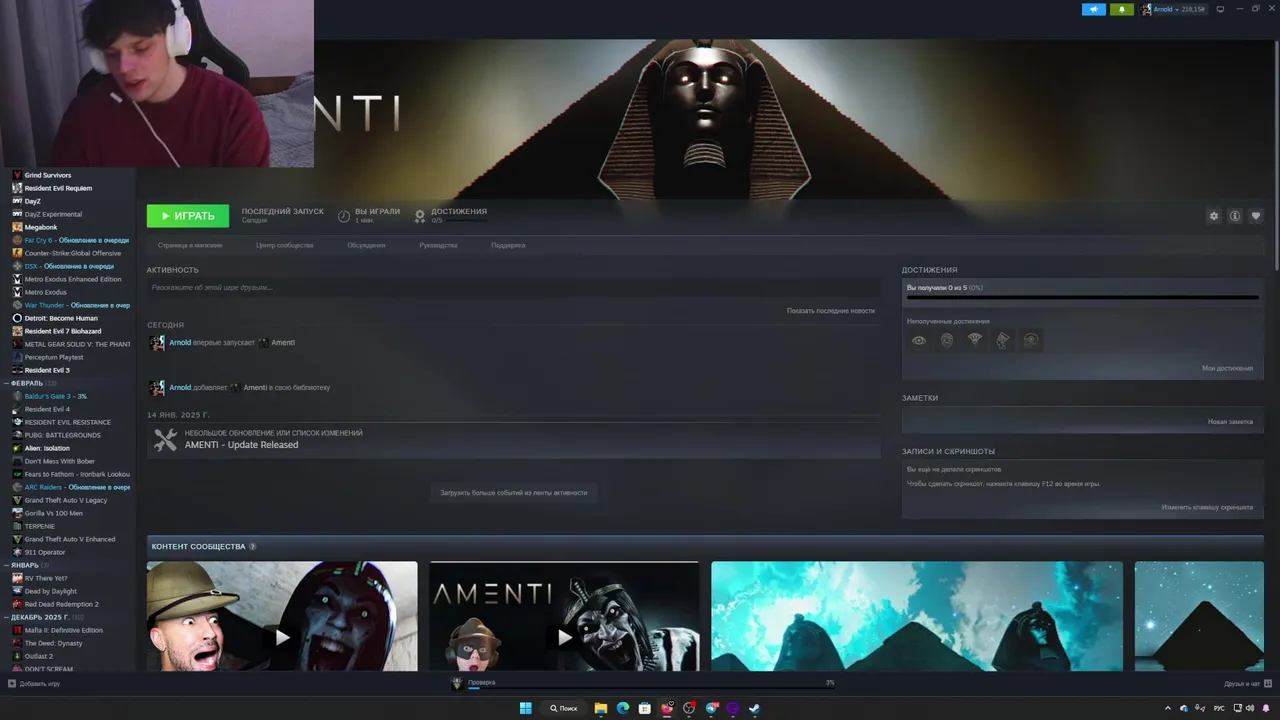Select the second locked achievement icon
Image resolution: width=1280 pixels, height=720 pixels.
[x=947, y=340]
